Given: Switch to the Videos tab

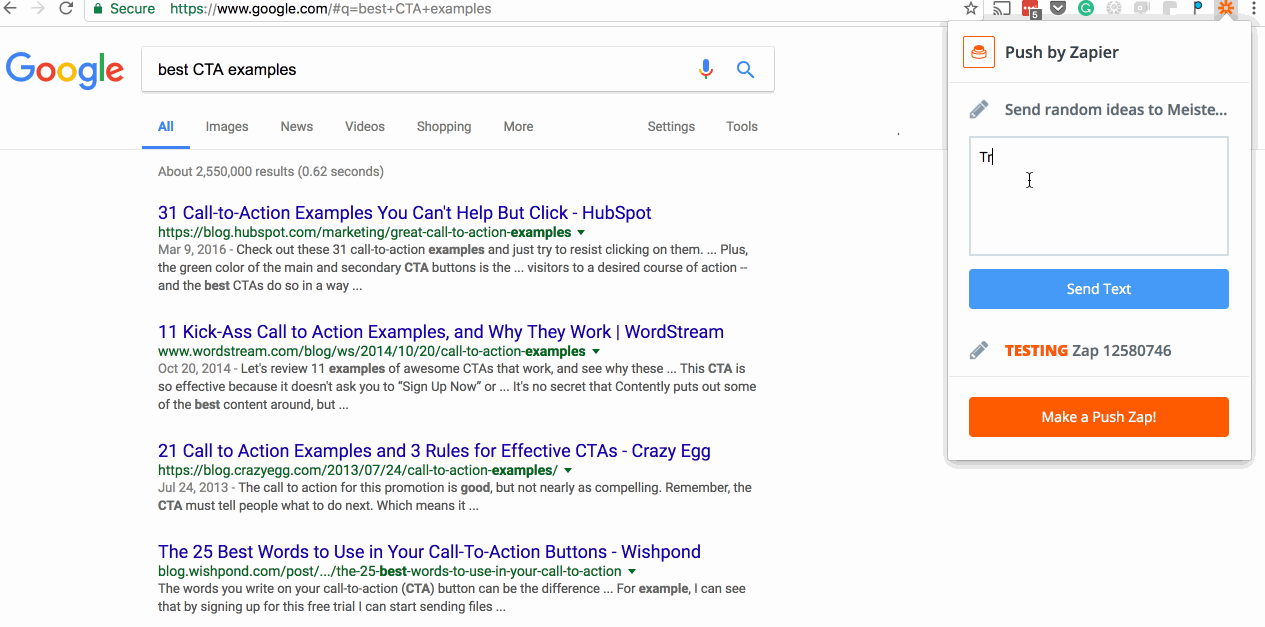Looking at the screenshot, I should (x=365, y=126).
